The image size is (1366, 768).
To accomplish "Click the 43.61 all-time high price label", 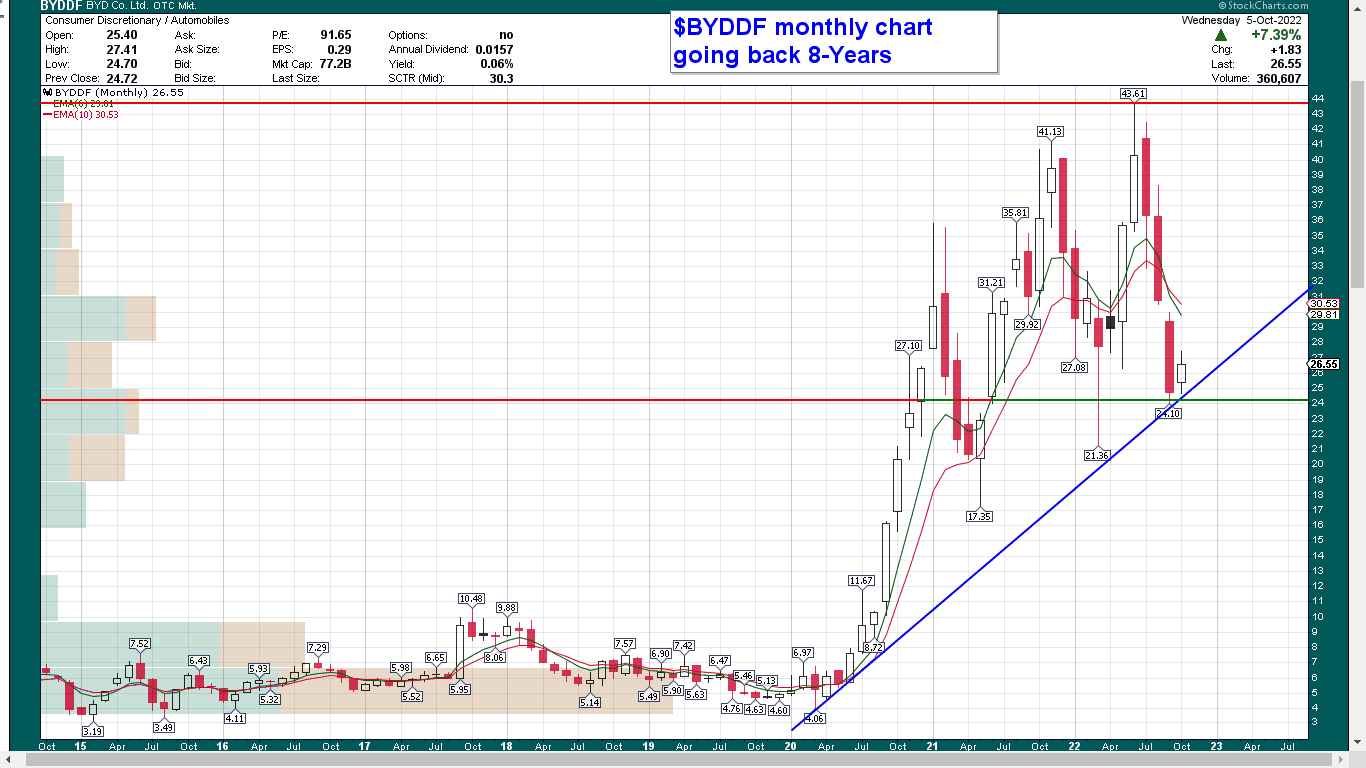I will coord(1134,93).
